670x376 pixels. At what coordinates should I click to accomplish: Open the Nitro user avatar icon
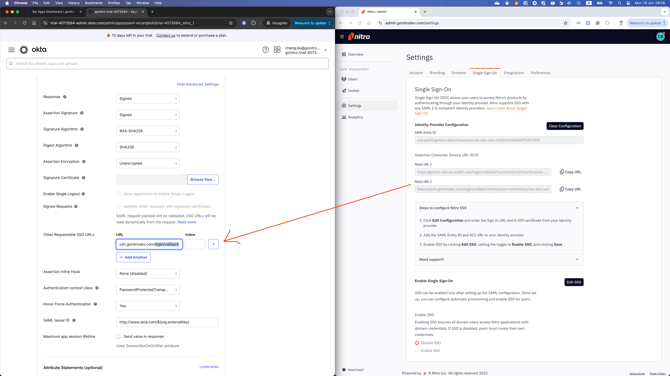point(661,37)
